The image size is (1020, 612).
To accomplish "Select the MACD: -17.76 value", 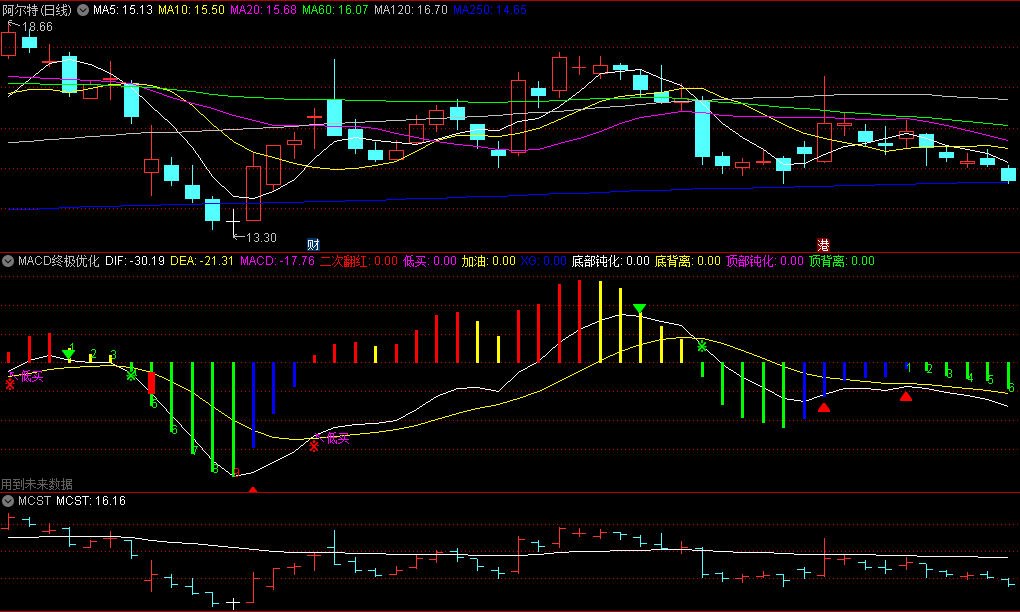I will [277, 261].
